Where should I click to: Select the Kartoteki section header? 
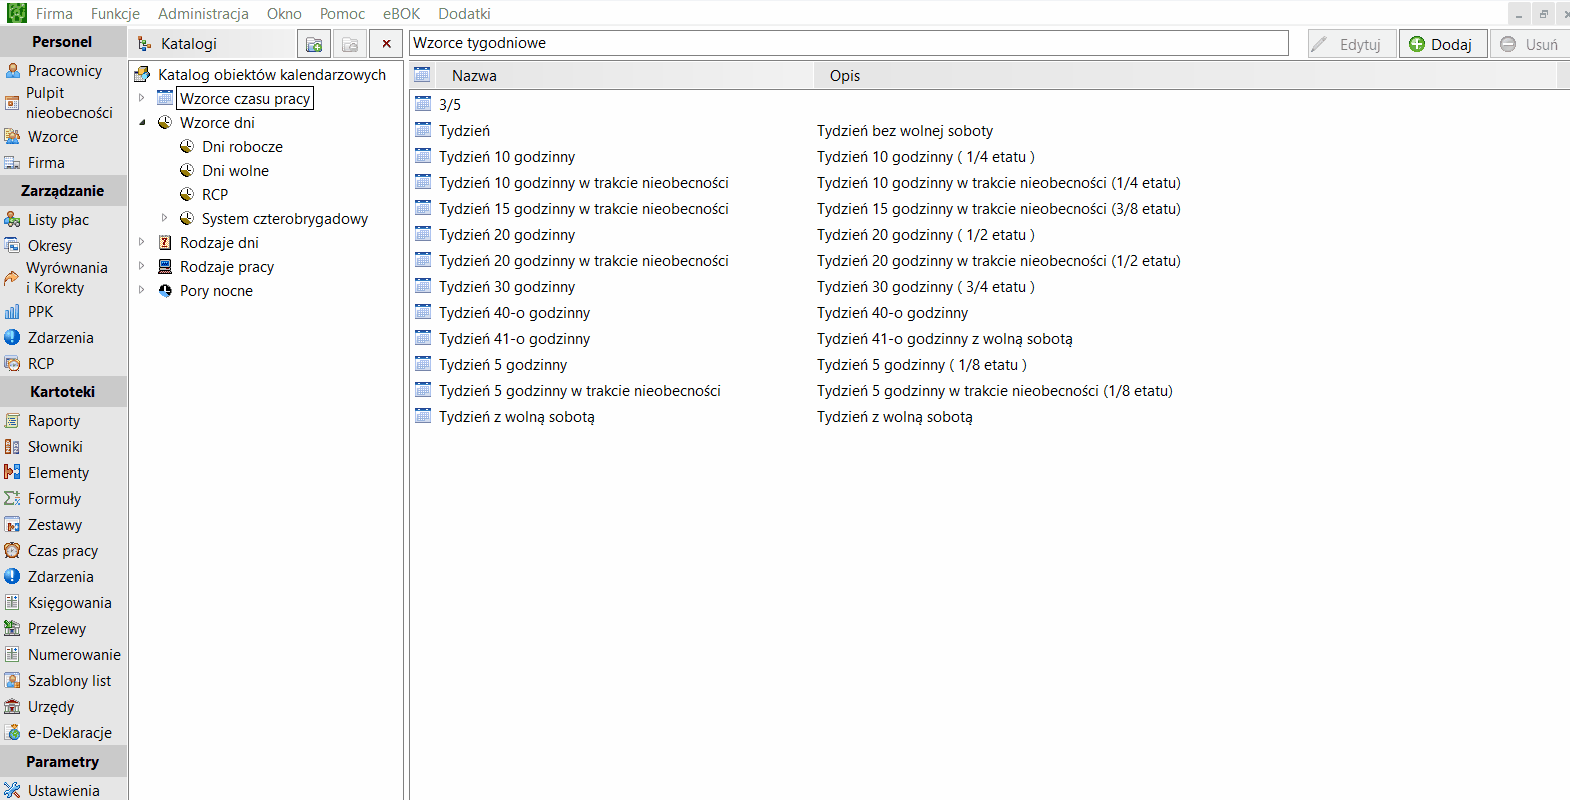(x=63, y=392)
